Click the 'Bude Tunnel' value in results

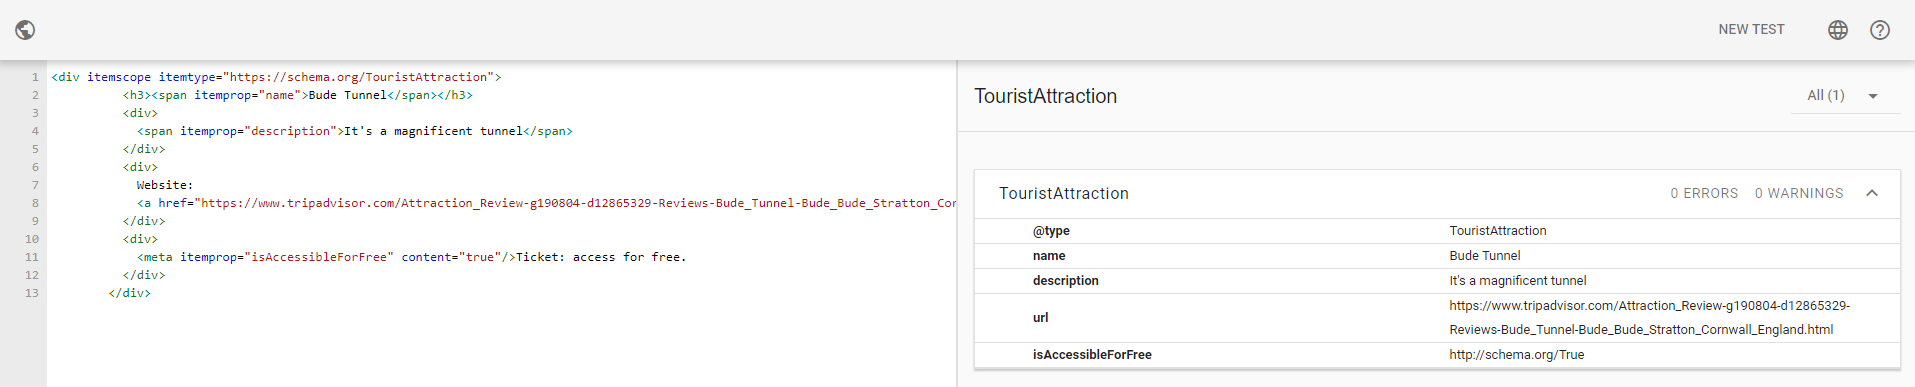point(1484,256)
